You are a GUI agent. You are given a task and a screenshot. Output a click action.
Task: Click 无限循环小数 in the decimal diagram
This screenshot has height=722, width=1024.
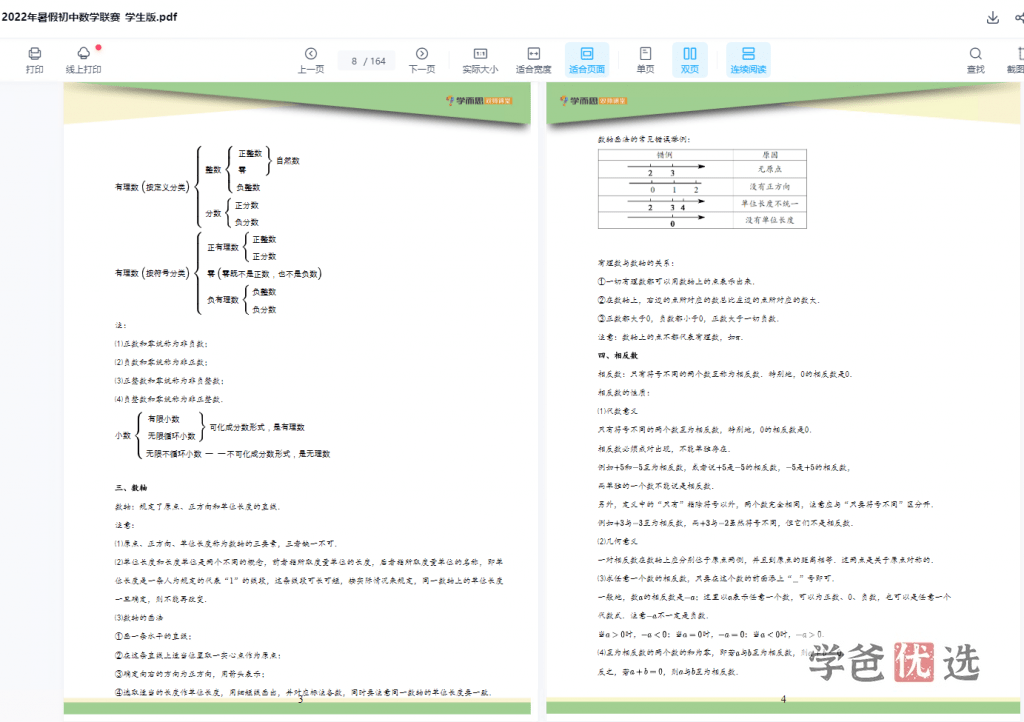coord(171,436)
